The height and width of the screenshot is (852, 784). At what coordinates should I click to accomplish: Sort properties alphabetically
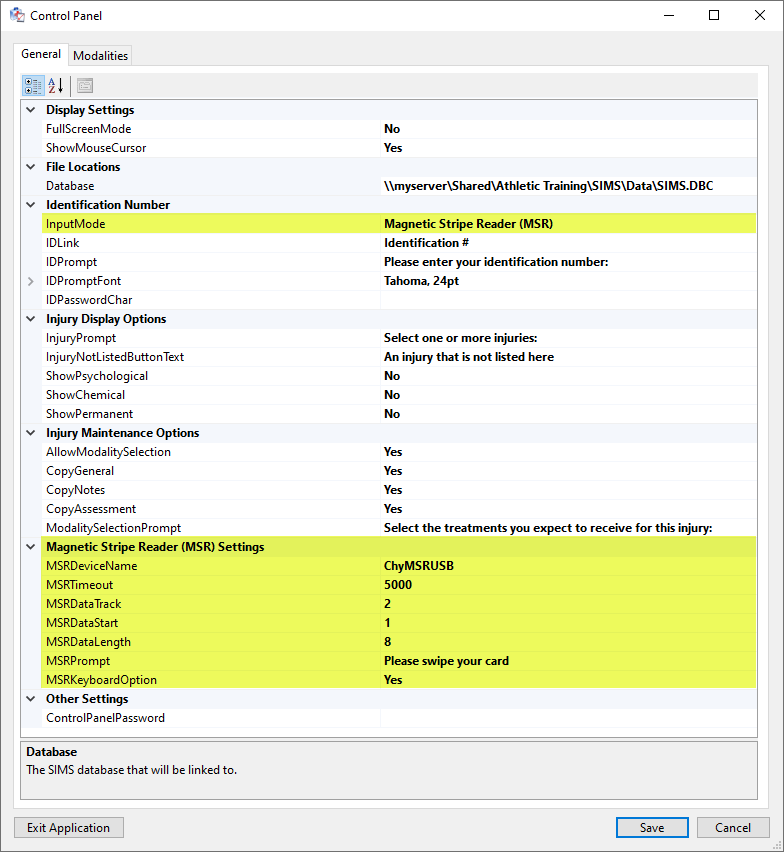(x=56, y=86)
